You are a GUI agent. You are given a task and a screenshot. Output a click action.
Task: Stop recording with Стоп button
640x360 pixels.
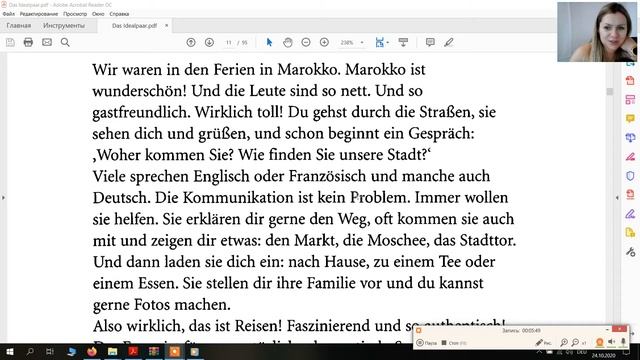[x=453, y=343]
